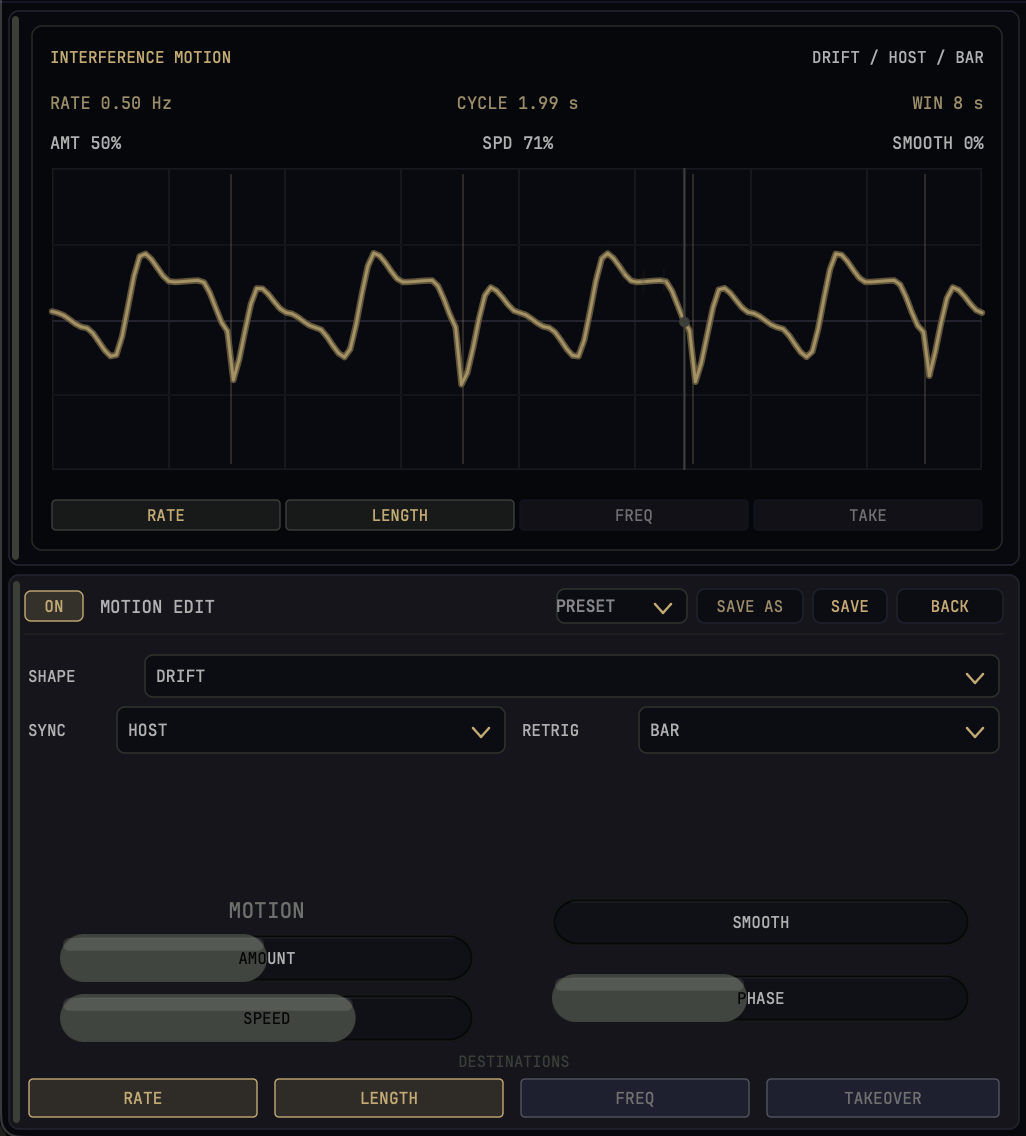Image resolution: width=1026 pixels, height=1136 pixels.
Task: Click the SPEED slider
Action: pos(266,1018)
